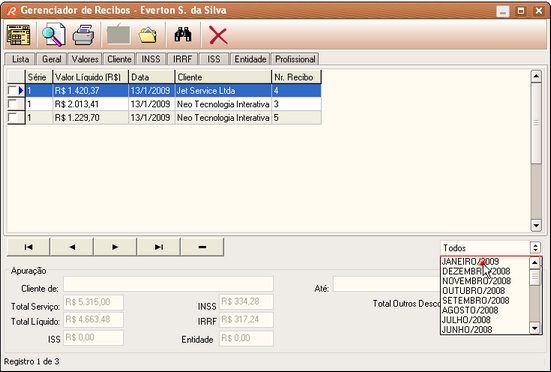Maximize the Gerenciador de Recibos window

pos(521,11)
